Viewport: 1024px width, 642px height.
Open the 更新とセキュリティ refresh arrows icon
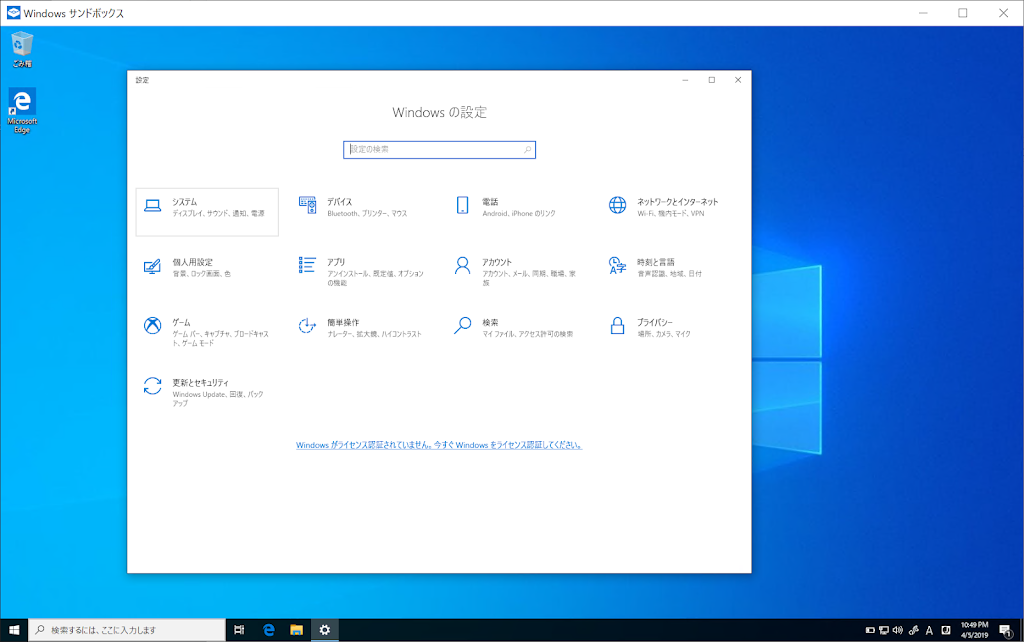point(152,386)
